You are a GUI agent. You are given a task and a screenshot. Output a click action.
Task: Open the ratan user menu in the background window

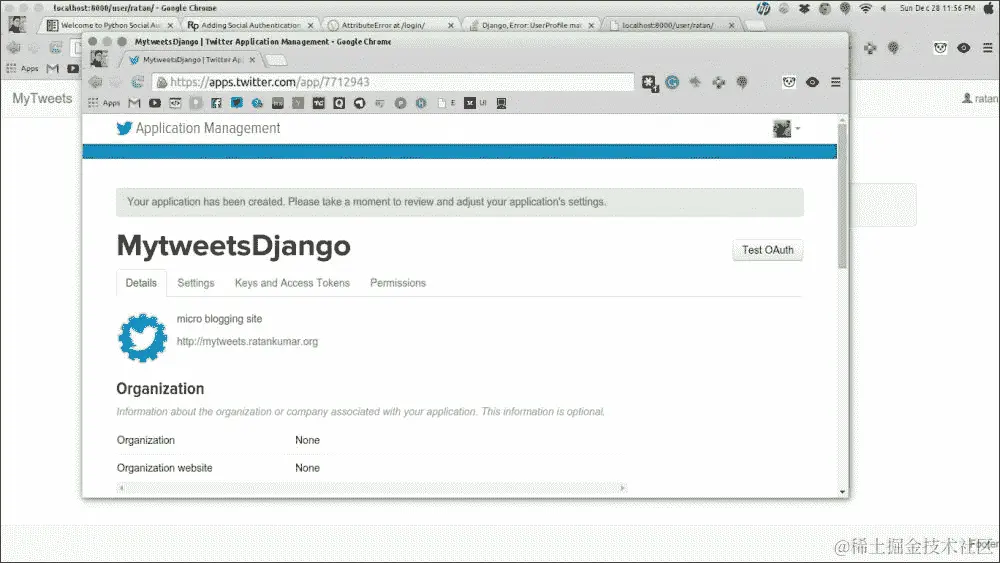(x=980, y=98)
